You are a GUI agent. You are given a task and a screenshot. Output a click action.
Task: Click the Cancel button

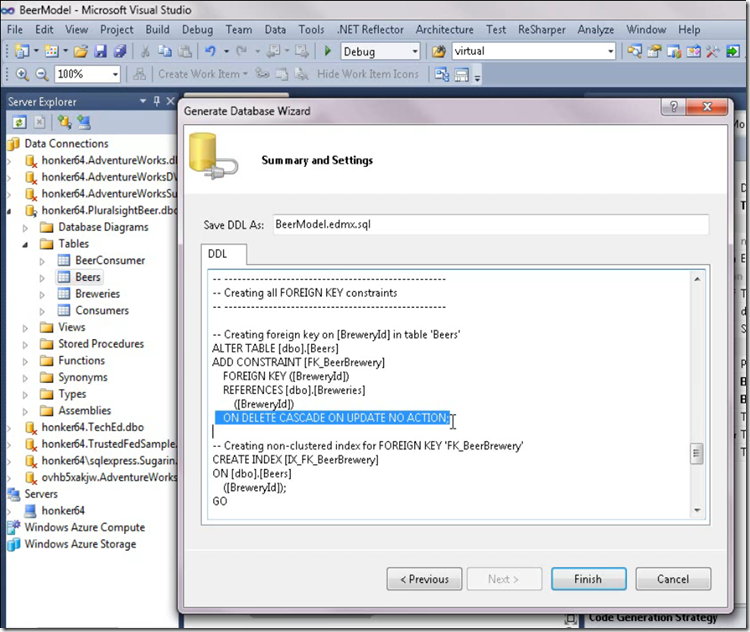point(673,579)
